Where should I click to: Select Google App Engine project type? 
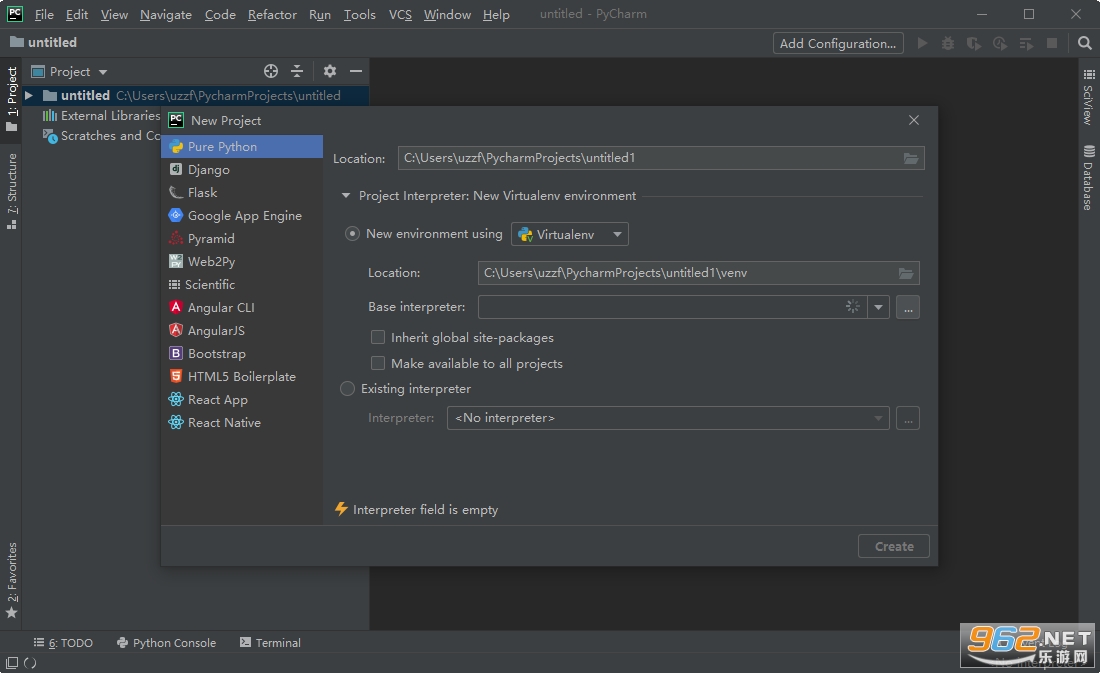[242, 215]
